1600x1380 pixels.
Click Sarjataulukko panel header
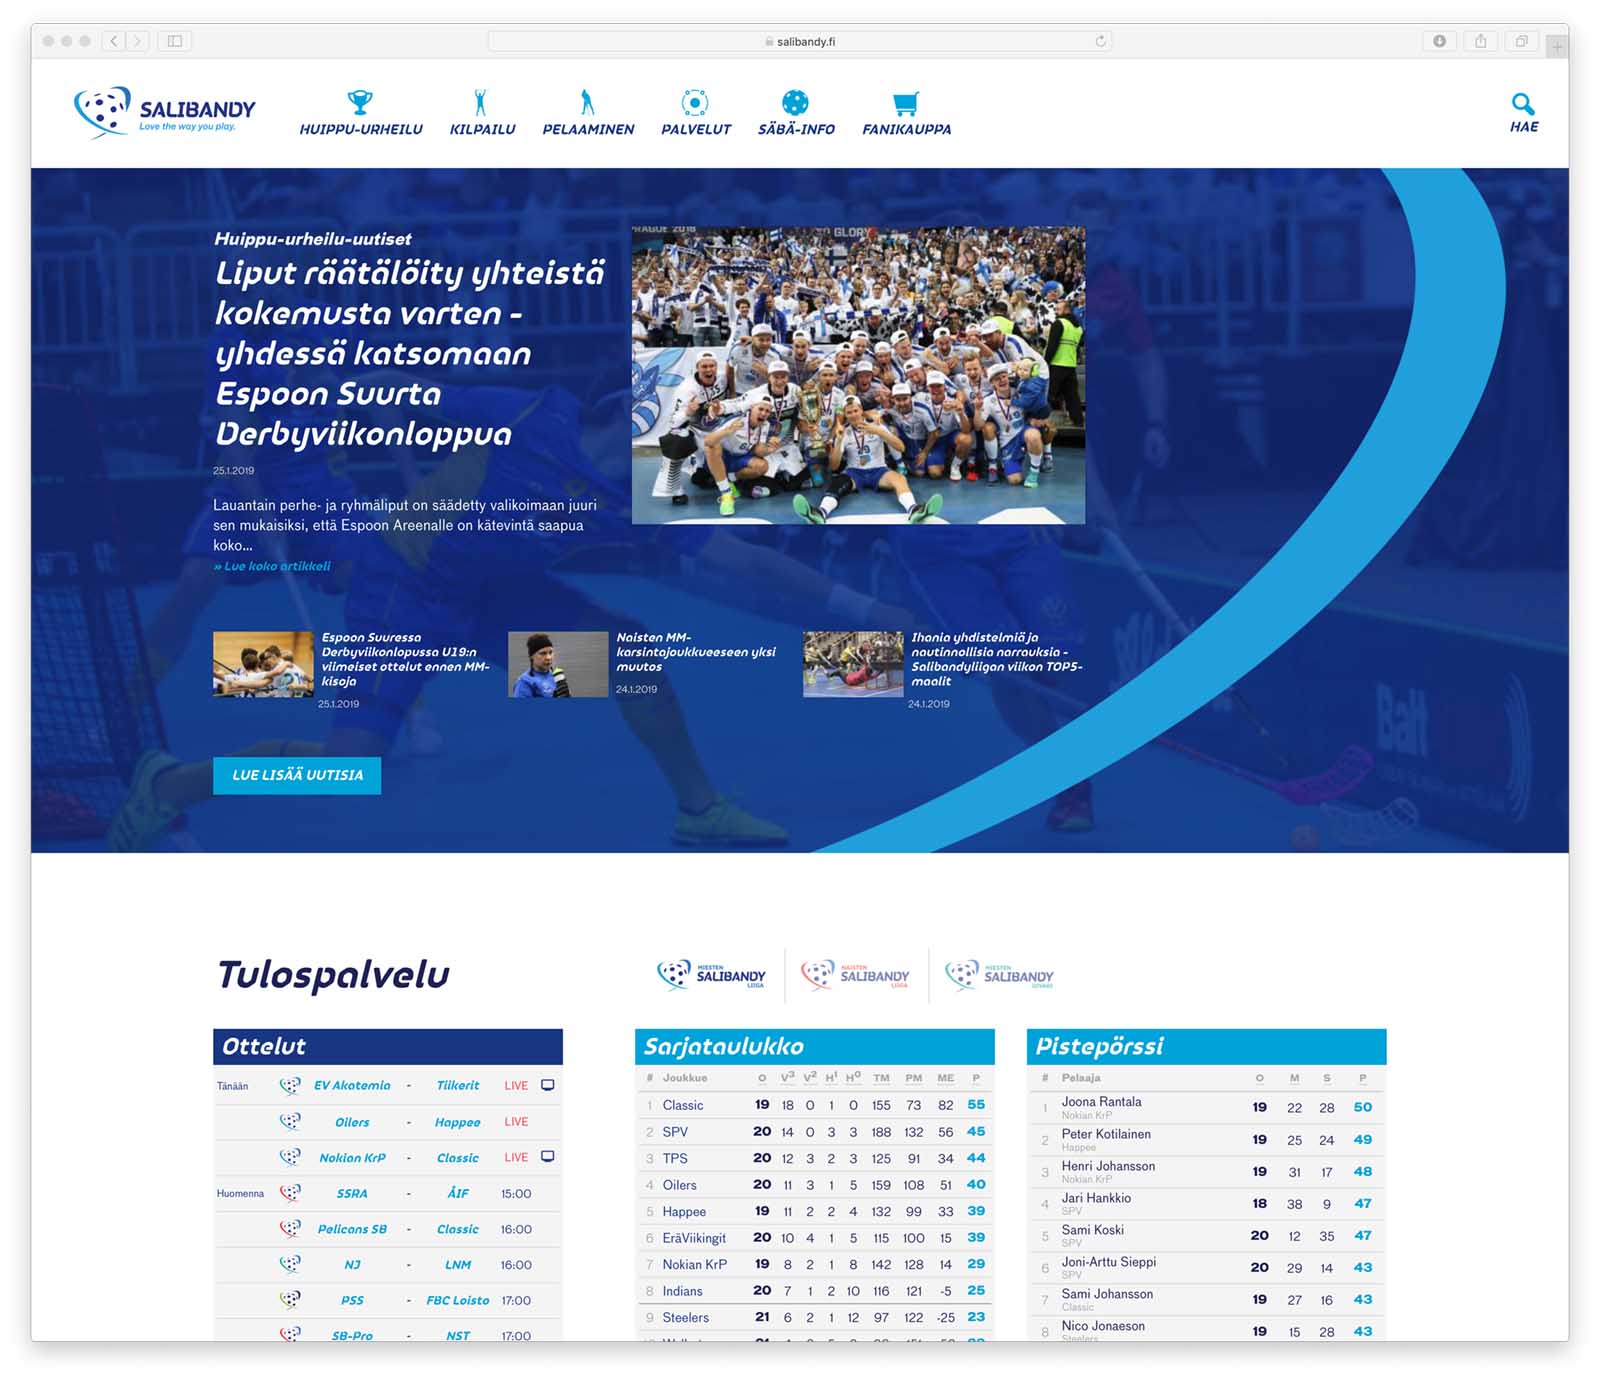pyautogui.click(x=815, y=1047)
